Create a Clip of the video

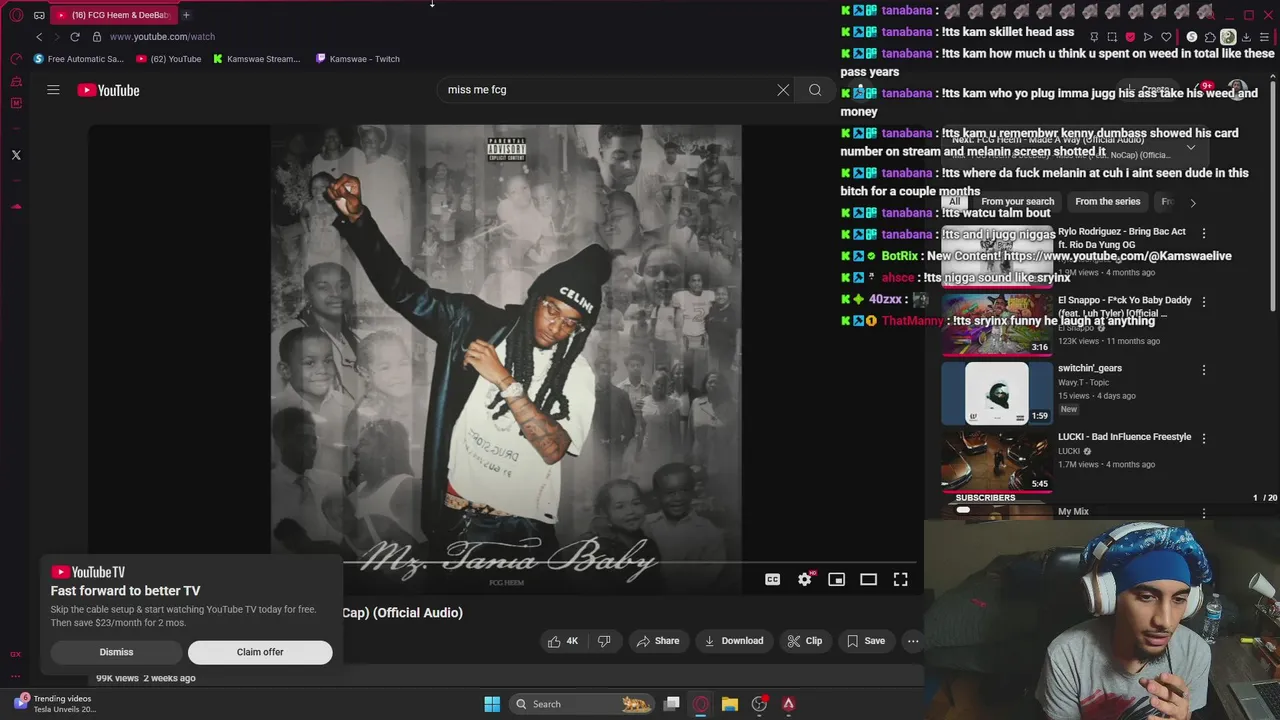[804, 641]
